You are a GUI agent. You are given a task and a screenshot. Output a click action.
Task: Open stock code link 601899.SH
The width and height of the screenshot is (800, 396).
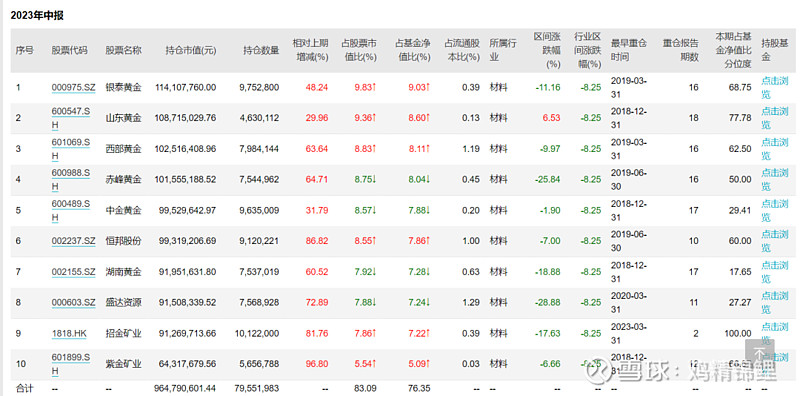tap(71, 364)
